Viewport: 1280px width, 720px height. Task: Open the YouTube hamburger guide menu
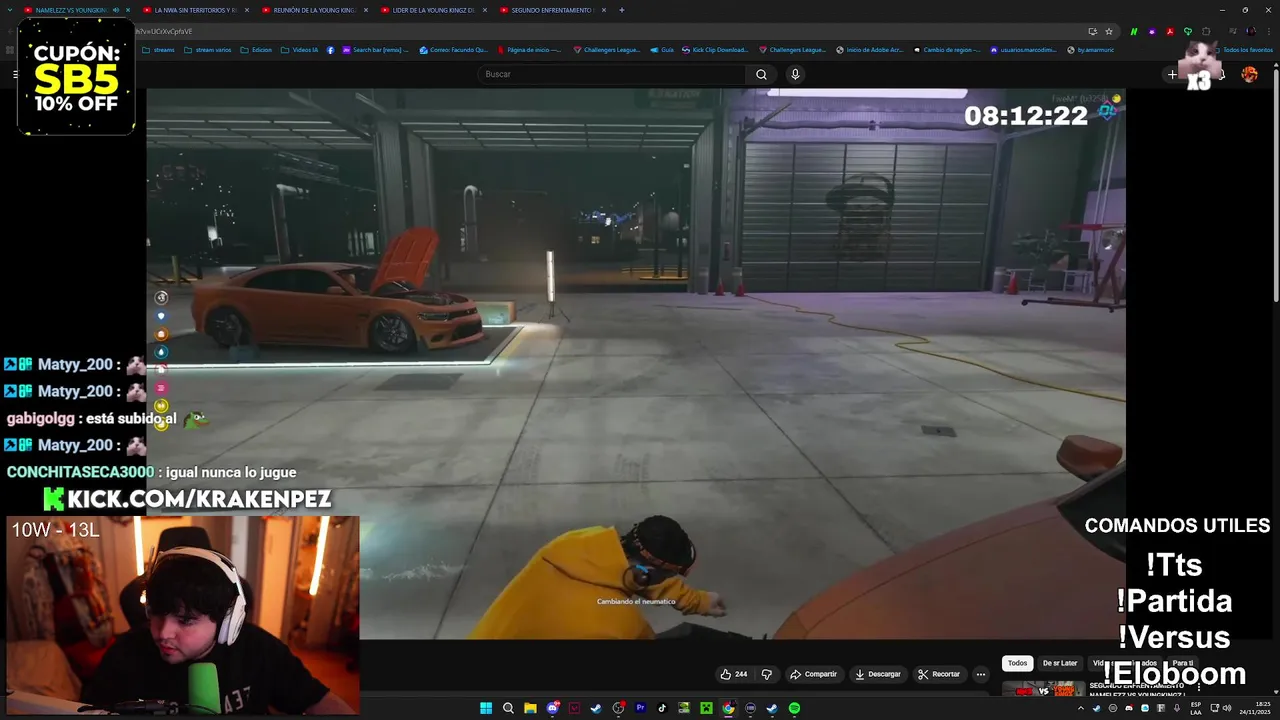16,74
